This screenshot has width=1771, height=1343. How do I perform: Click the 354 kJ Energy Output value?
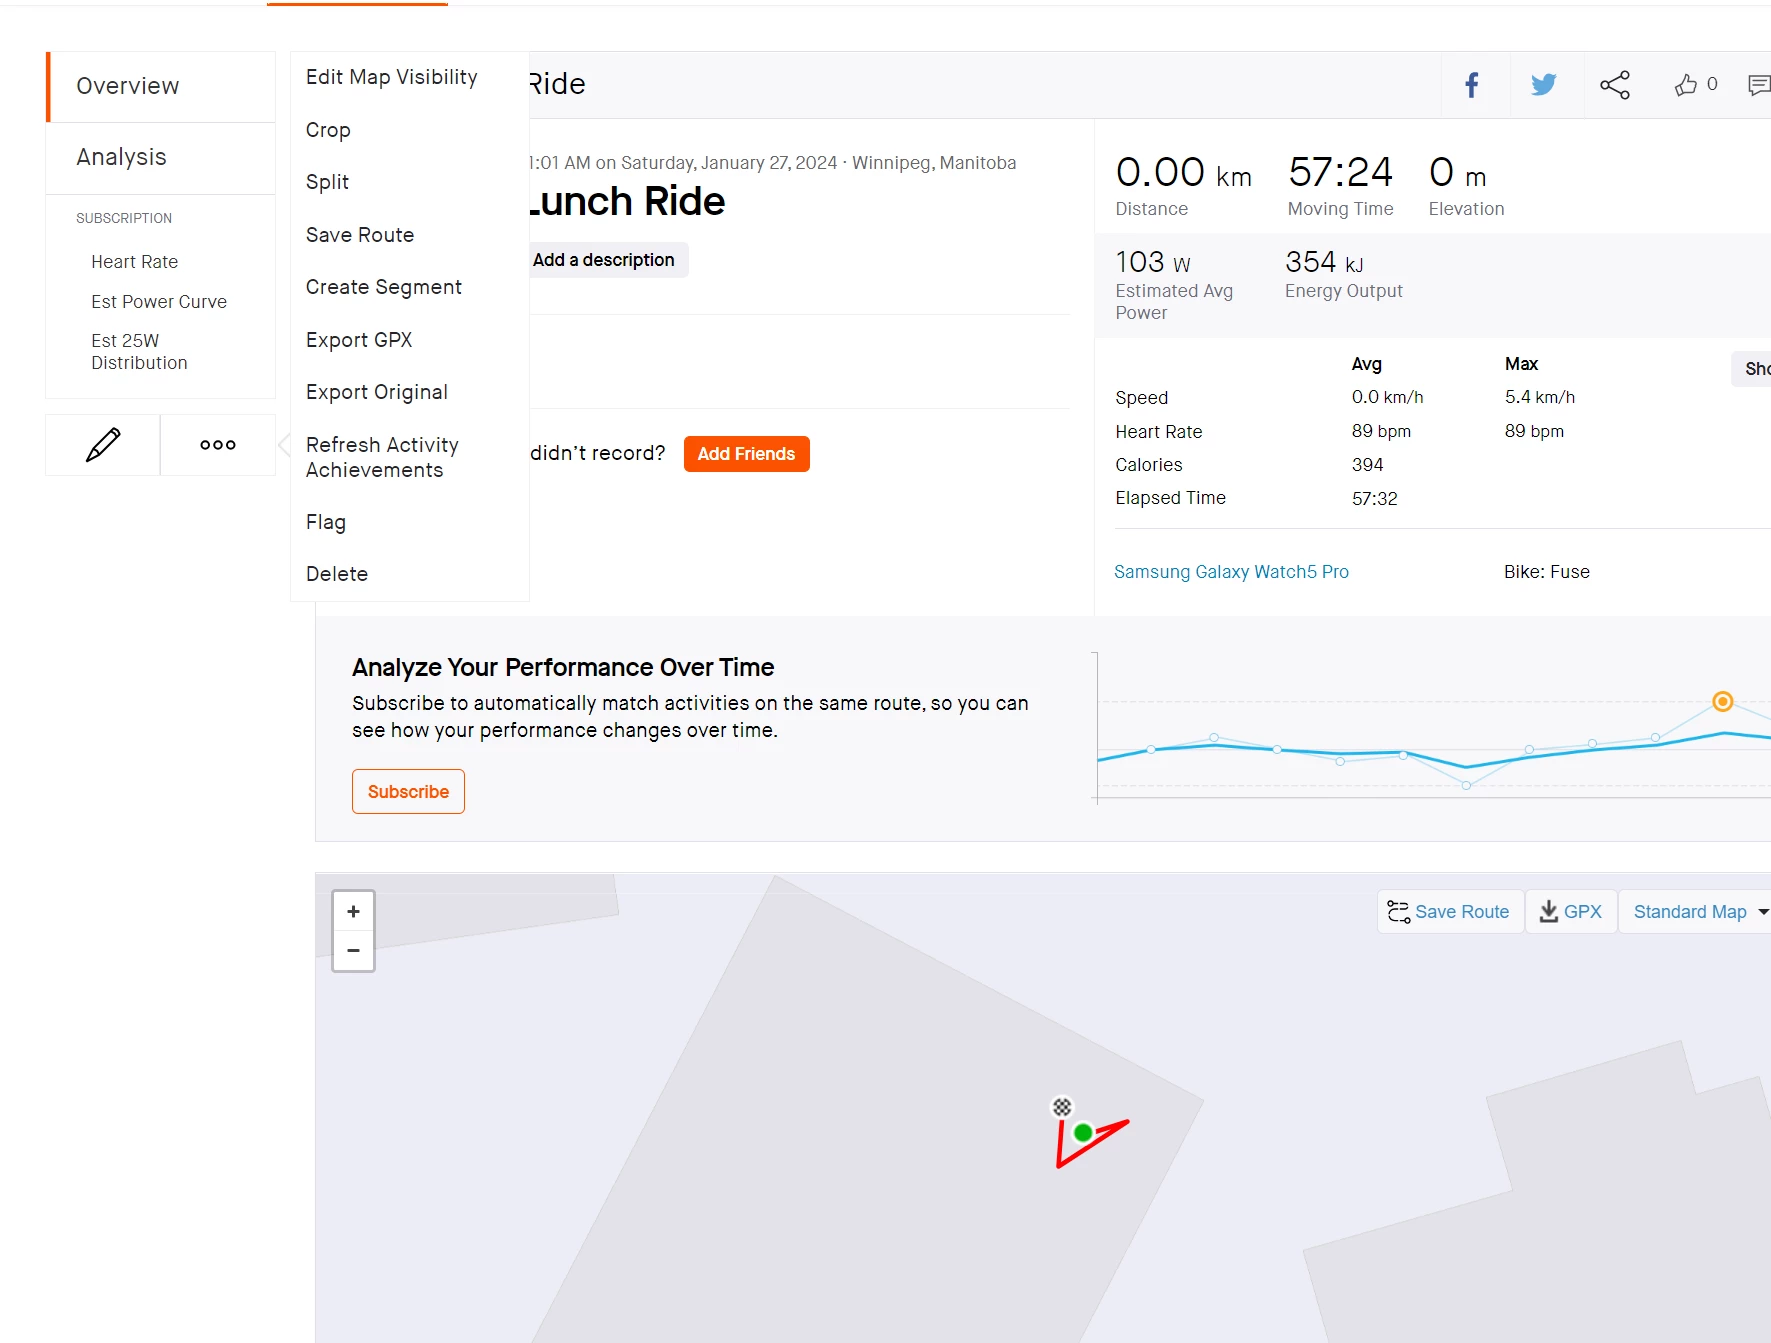point(1324,262)
